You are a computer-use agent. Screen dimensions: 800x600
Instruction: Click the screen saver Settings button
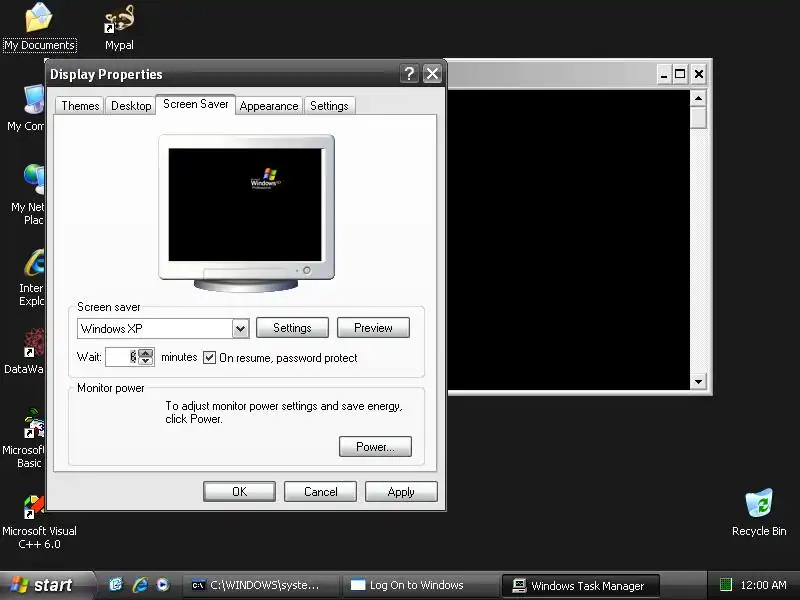[x=292, y=328]
